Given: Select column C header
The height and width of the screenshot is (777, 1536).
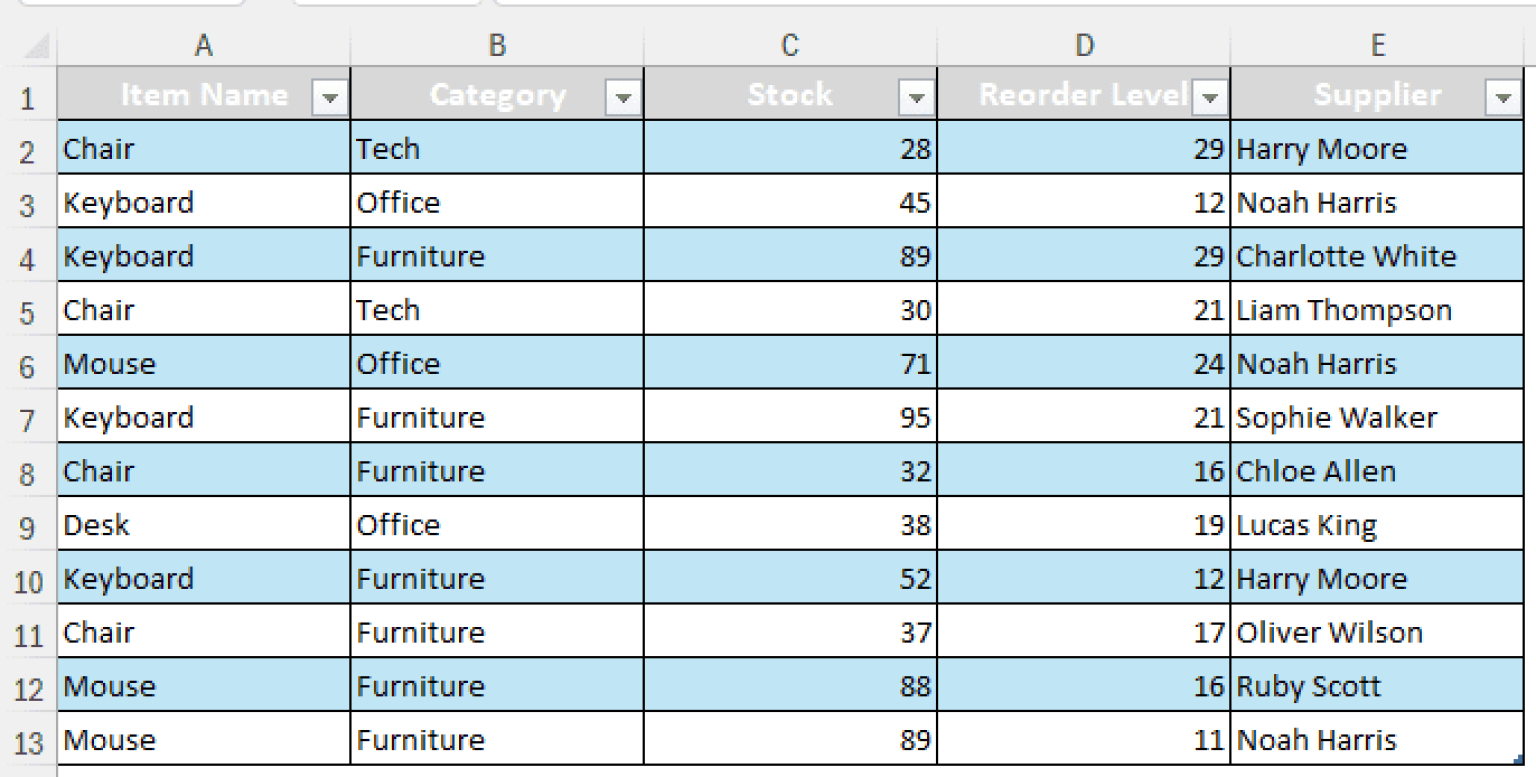Looking at the screenshot, I should 790,44.
